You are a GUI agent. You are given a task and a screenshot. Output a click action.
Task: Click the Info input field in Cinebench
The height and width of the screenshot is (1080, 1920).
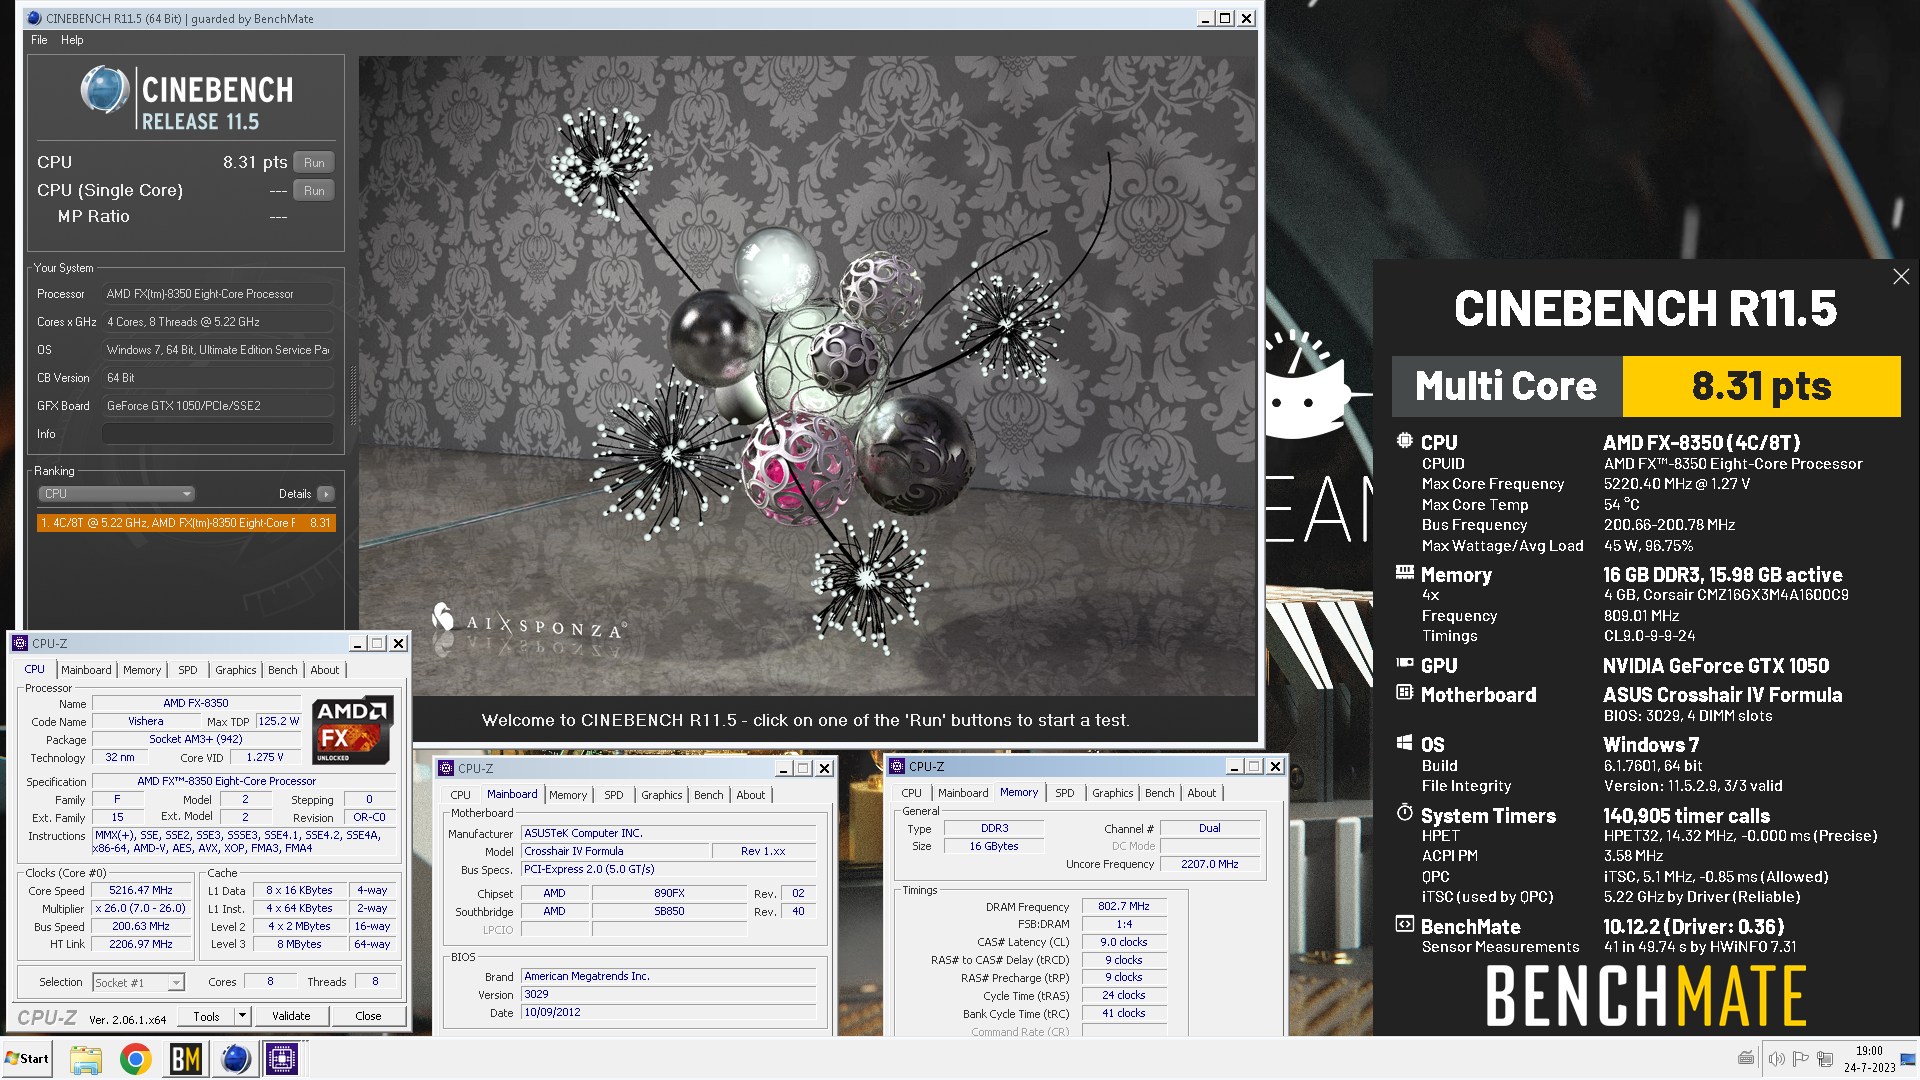coord(217,434)
